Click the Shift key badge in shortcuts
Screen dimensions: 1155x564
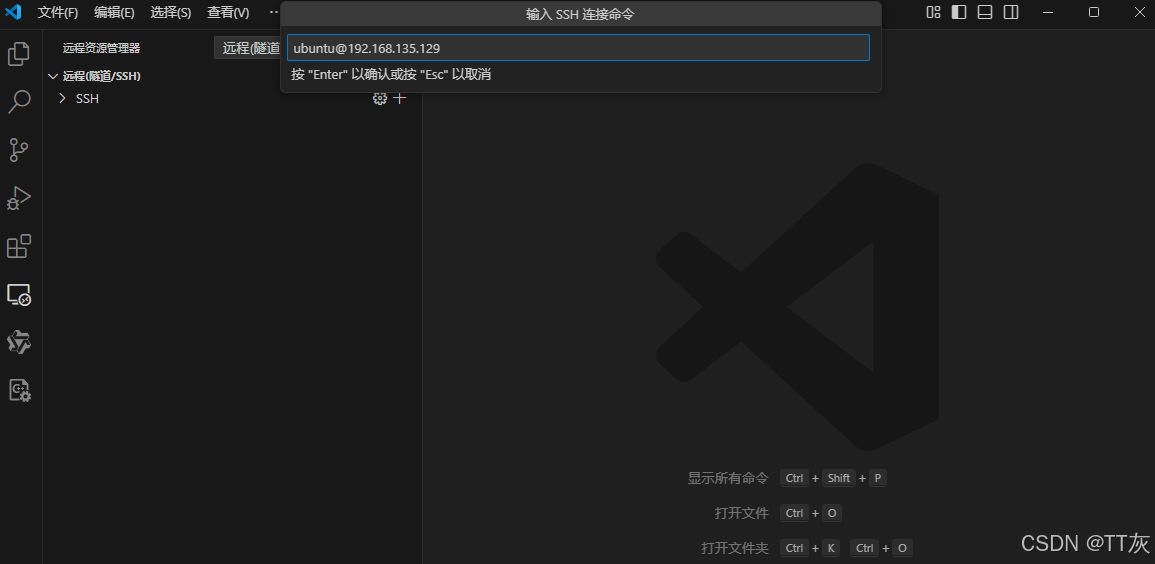point(839,478)
